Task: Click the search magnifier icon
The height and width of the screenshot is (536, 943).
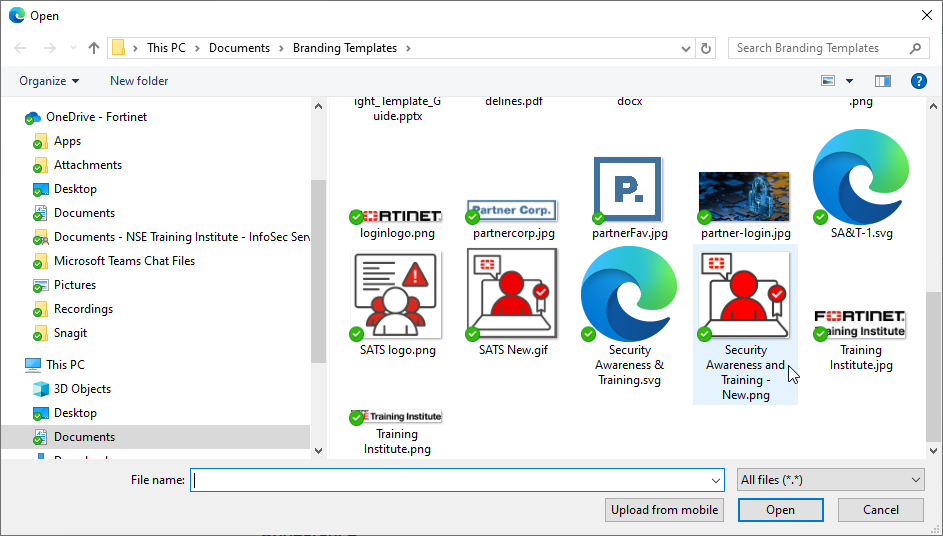Action: 915,48
